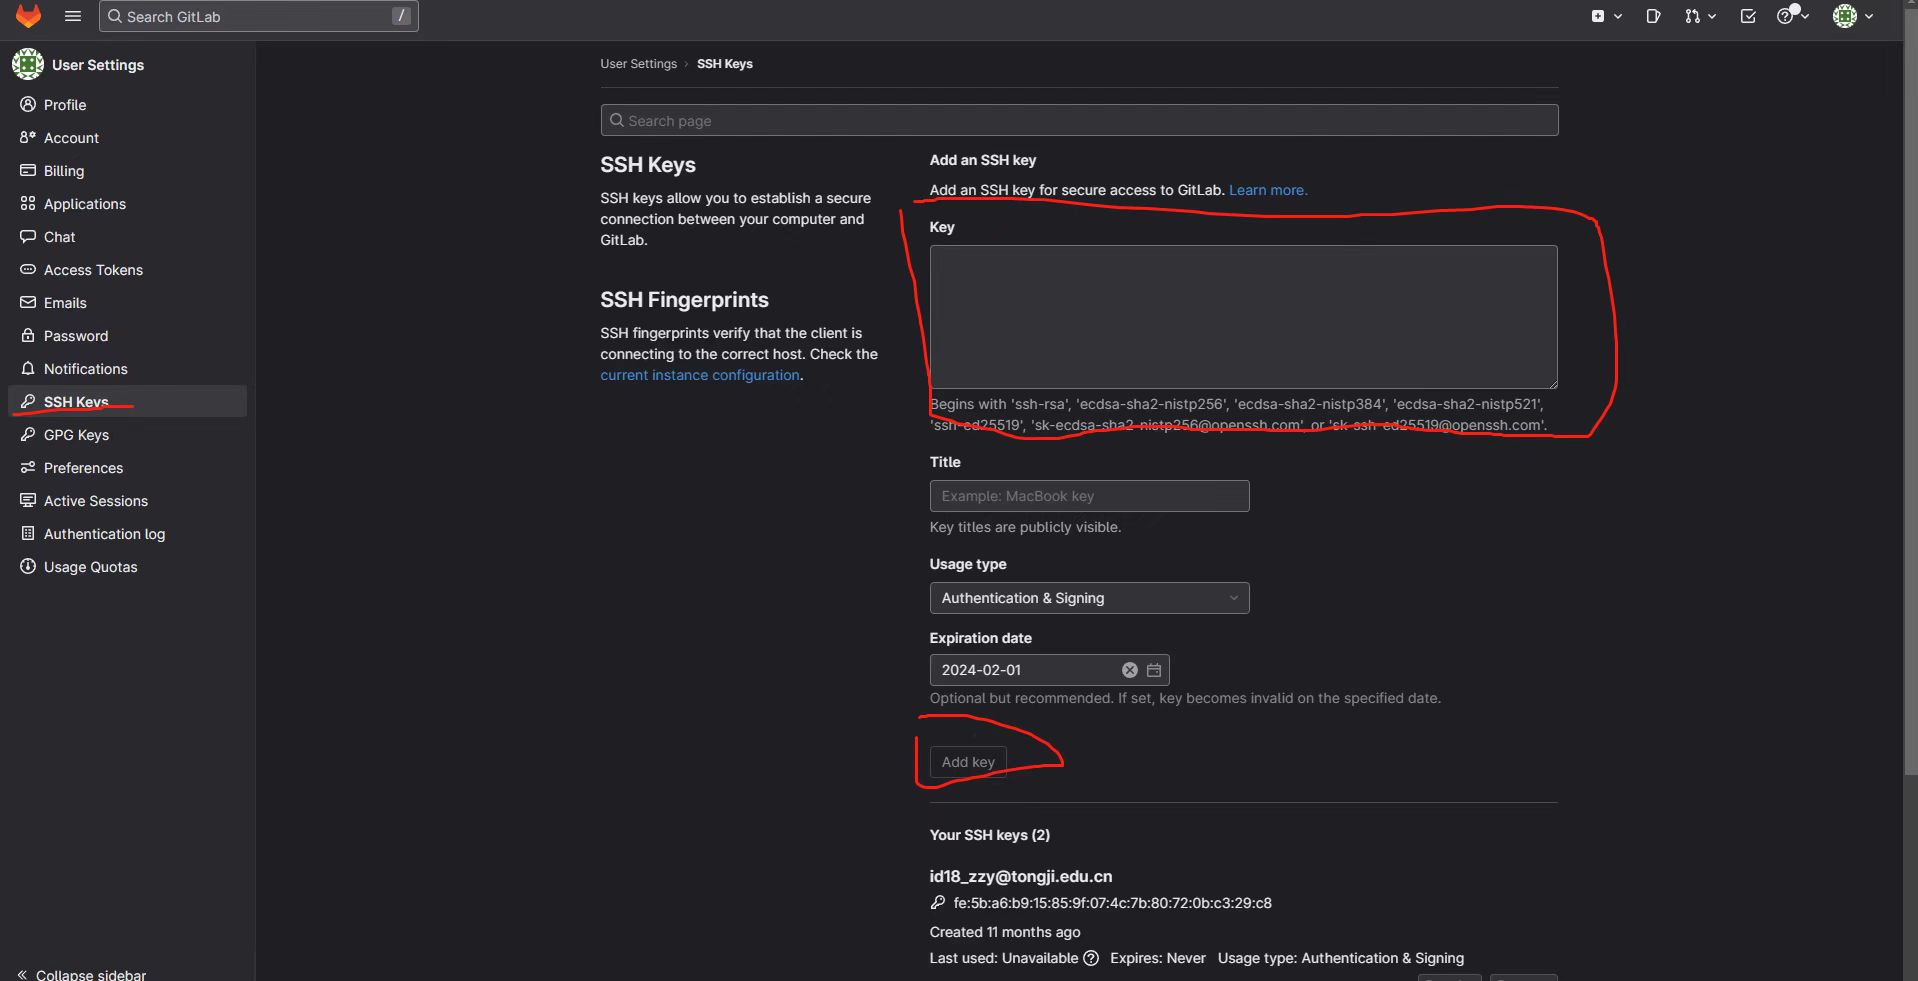Screen dimensions: 1918x981
Task: Click the Emails envelope icon
Action: pyautogui.click(x=28, y=302)
